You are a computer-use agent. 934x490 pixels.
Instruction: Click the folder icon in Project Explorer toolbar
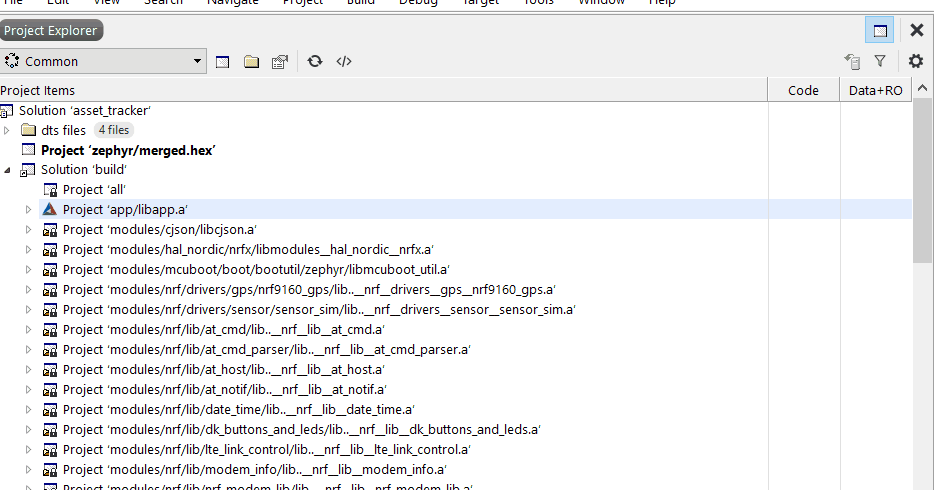pyautogui.click(x=252, y=62)
